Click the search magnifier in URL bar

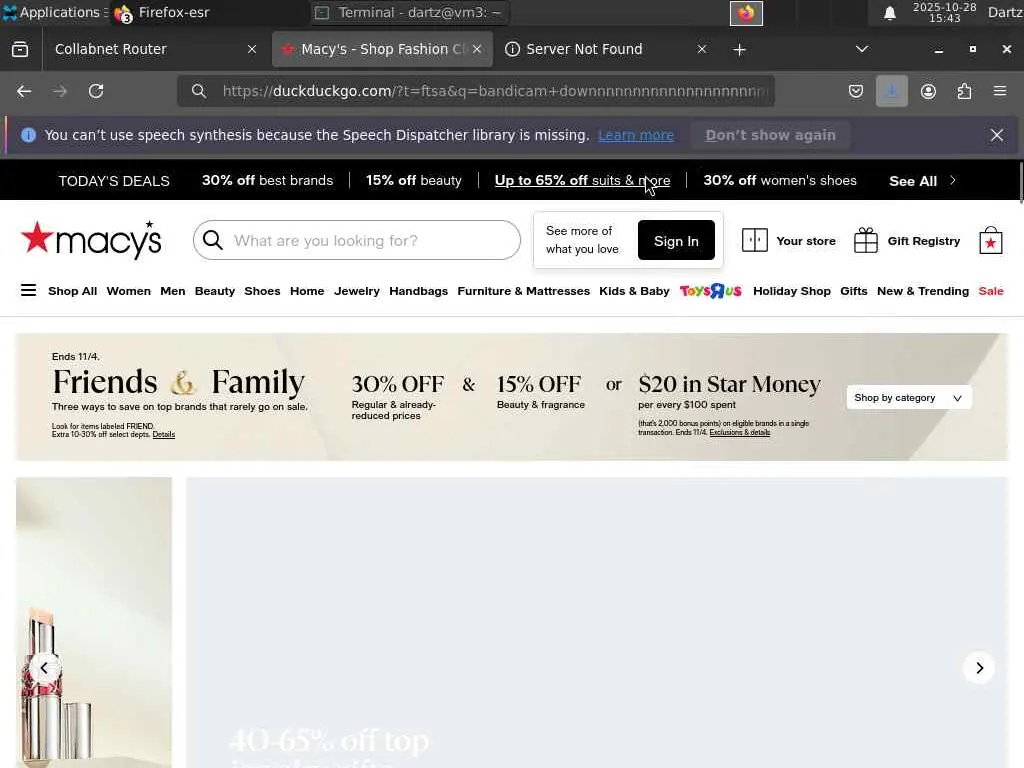(199, 91)
